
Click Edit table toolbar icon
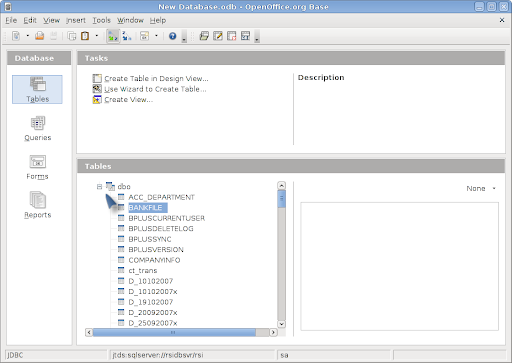tap(218, 36)
